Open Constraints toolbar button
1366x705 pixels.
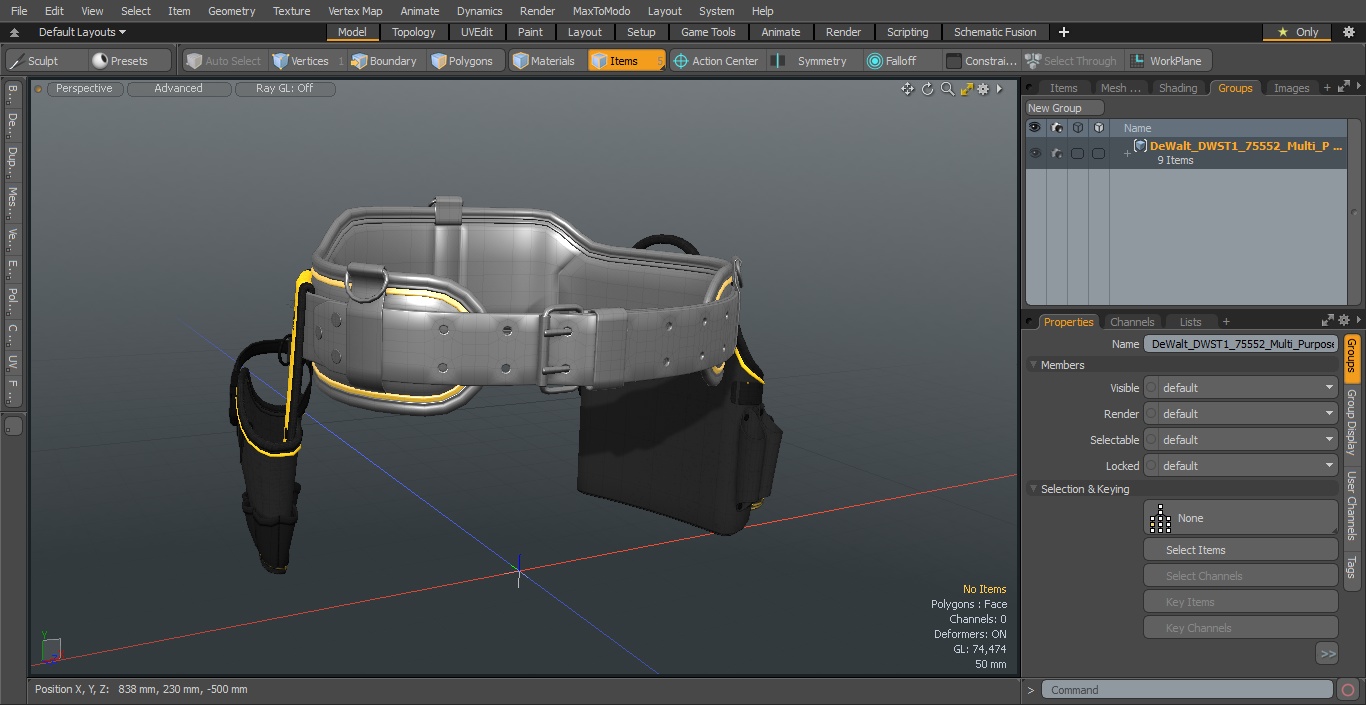click(x=982, y=61)
